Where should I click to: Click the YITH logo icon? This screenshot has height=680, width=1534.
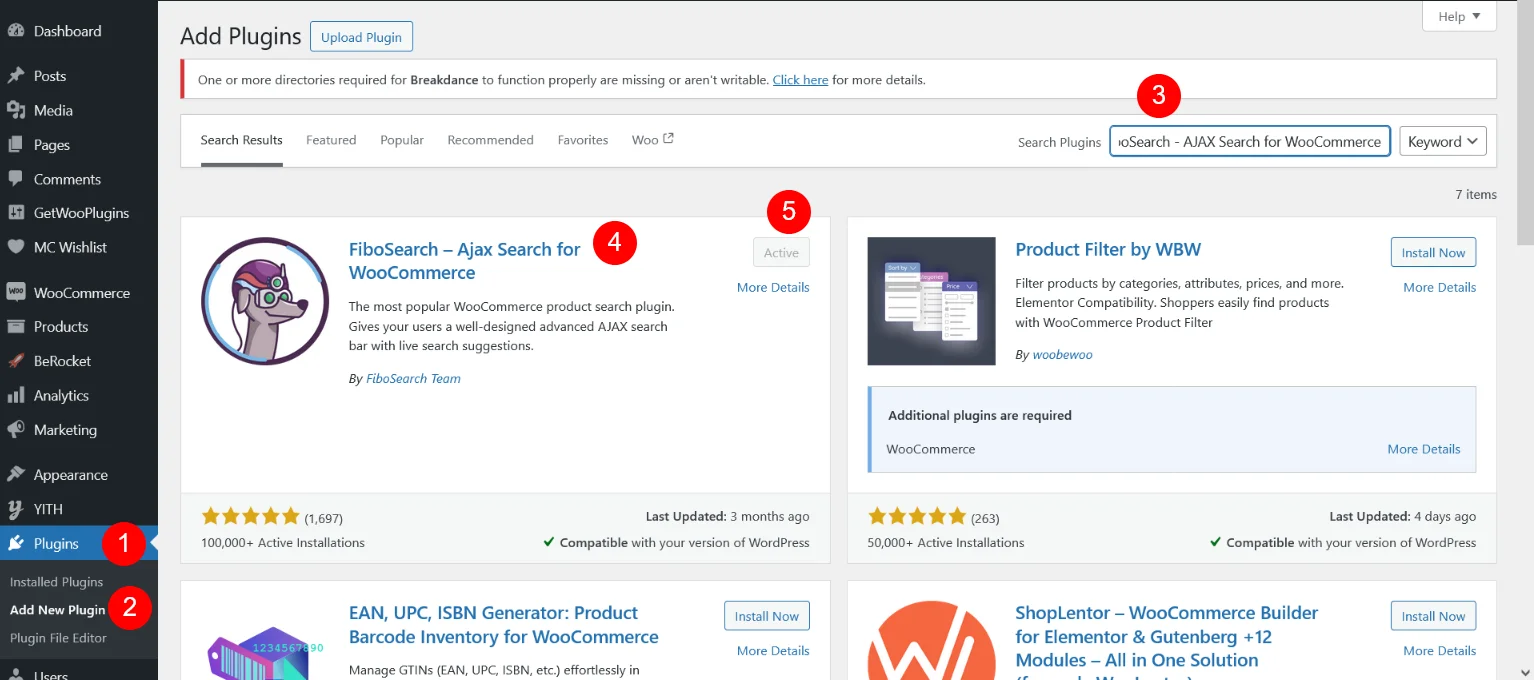pyautogui.click(x=16, y=509)
